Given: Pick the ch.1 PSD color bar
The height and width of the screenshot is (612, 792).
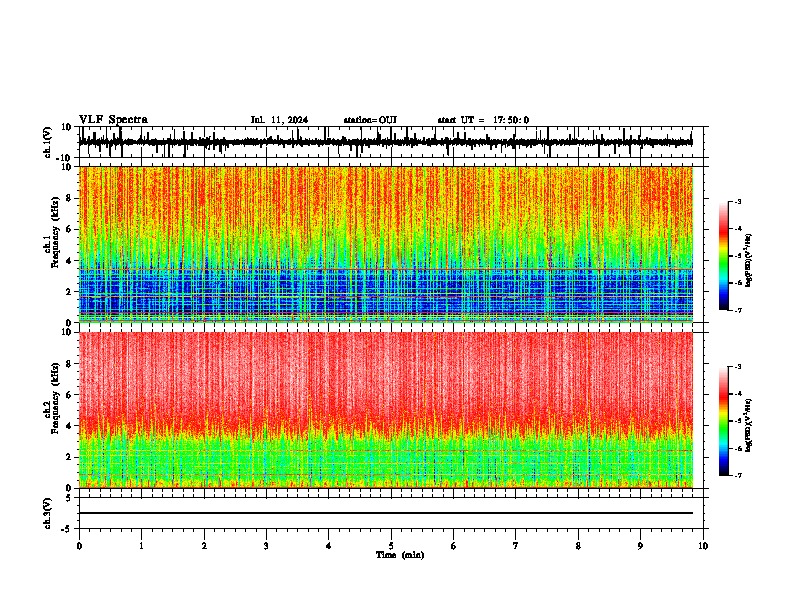Looking at the screenshot, I should (723, 256).
